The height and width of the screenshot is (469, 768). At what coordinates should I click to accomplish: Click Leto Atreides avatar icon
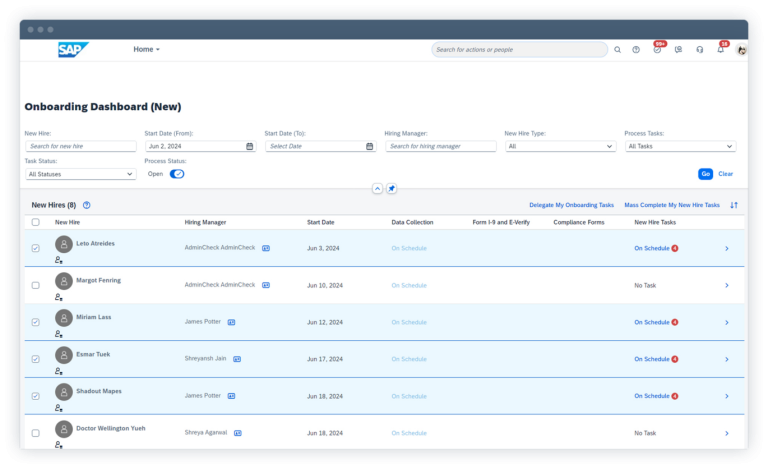(x=64, y=244)
